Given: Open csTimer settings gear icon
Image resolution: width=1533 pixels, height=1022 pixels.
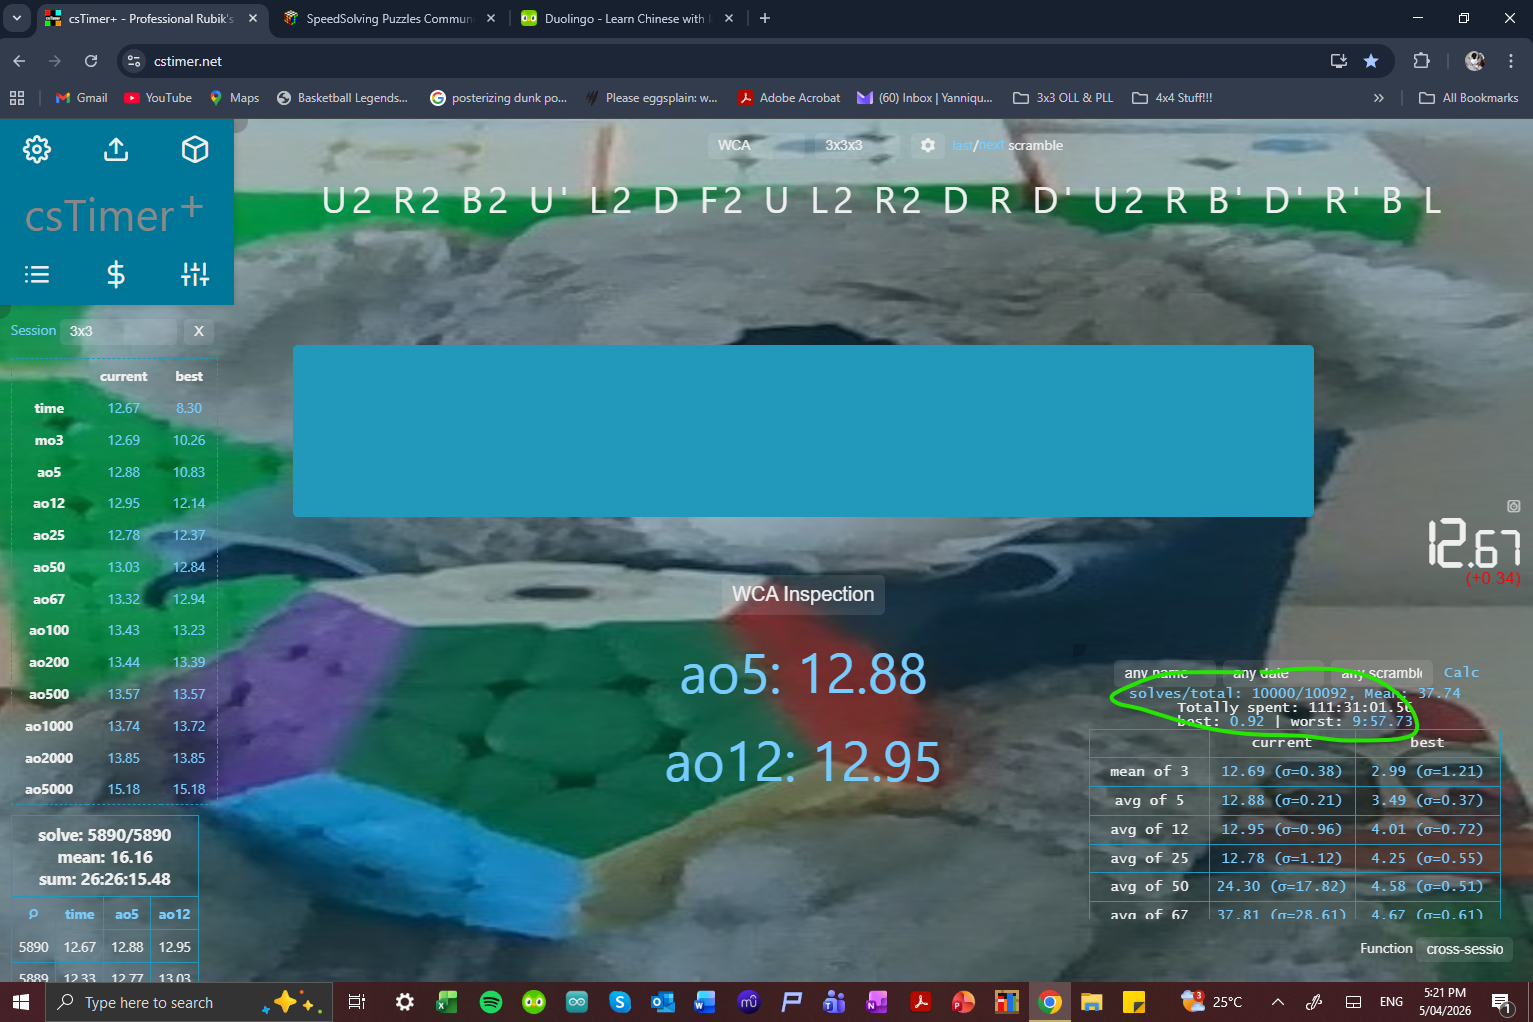Looking at the screenshot, I should pos(37,149).
